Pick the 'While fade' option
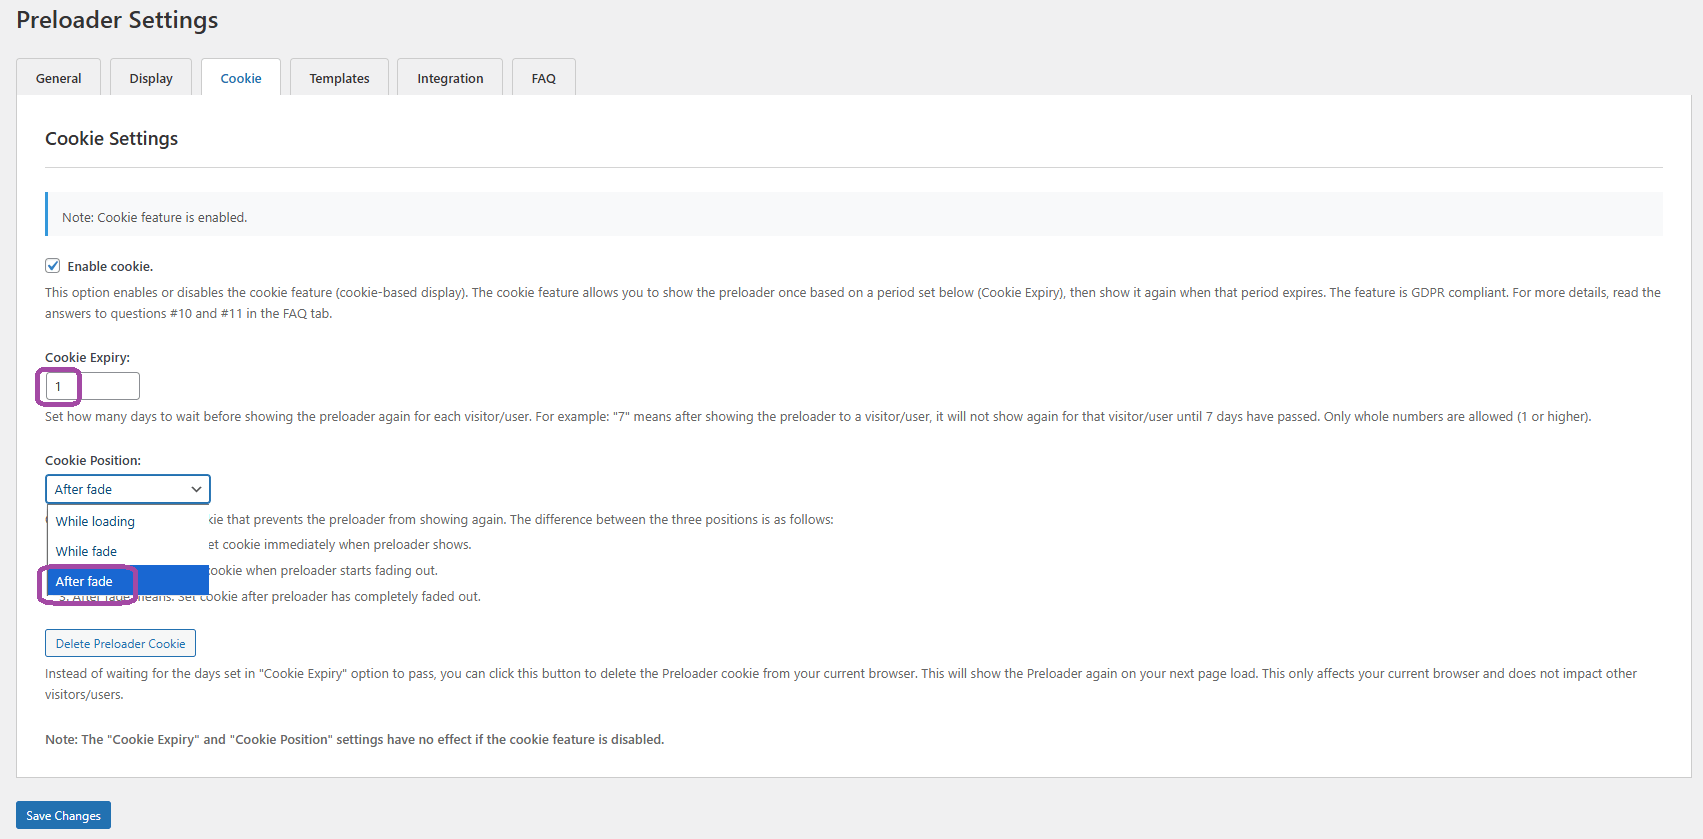The height and width of the screenshot is (839, 1703). coord(86,551)
